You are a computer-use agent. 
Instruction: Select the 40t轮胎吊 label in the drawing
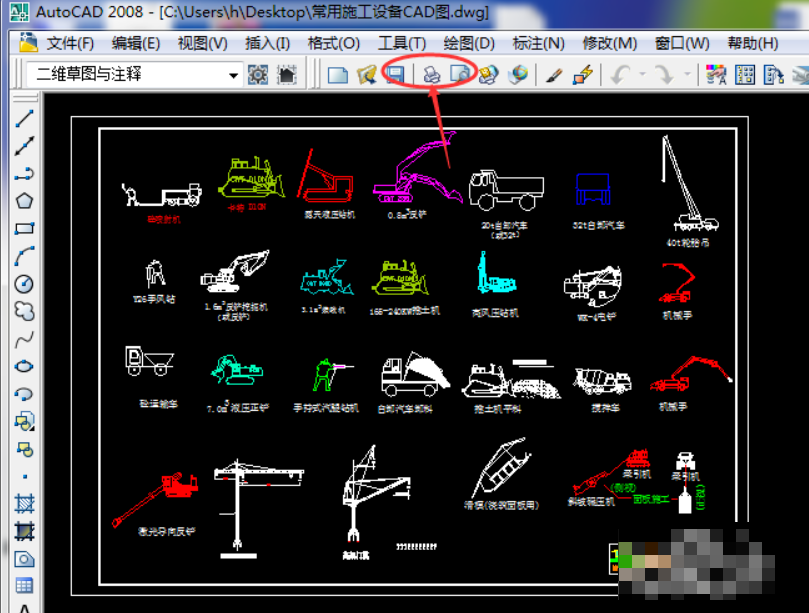pyautogui.click(x=688, y=243)
